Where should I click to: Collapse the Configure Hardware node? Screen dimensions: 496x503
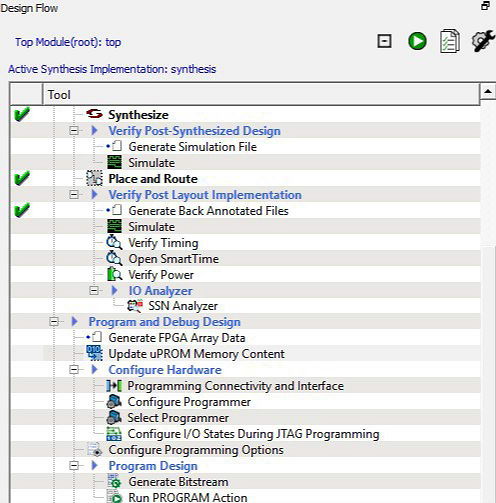click(x=74, y=370)
